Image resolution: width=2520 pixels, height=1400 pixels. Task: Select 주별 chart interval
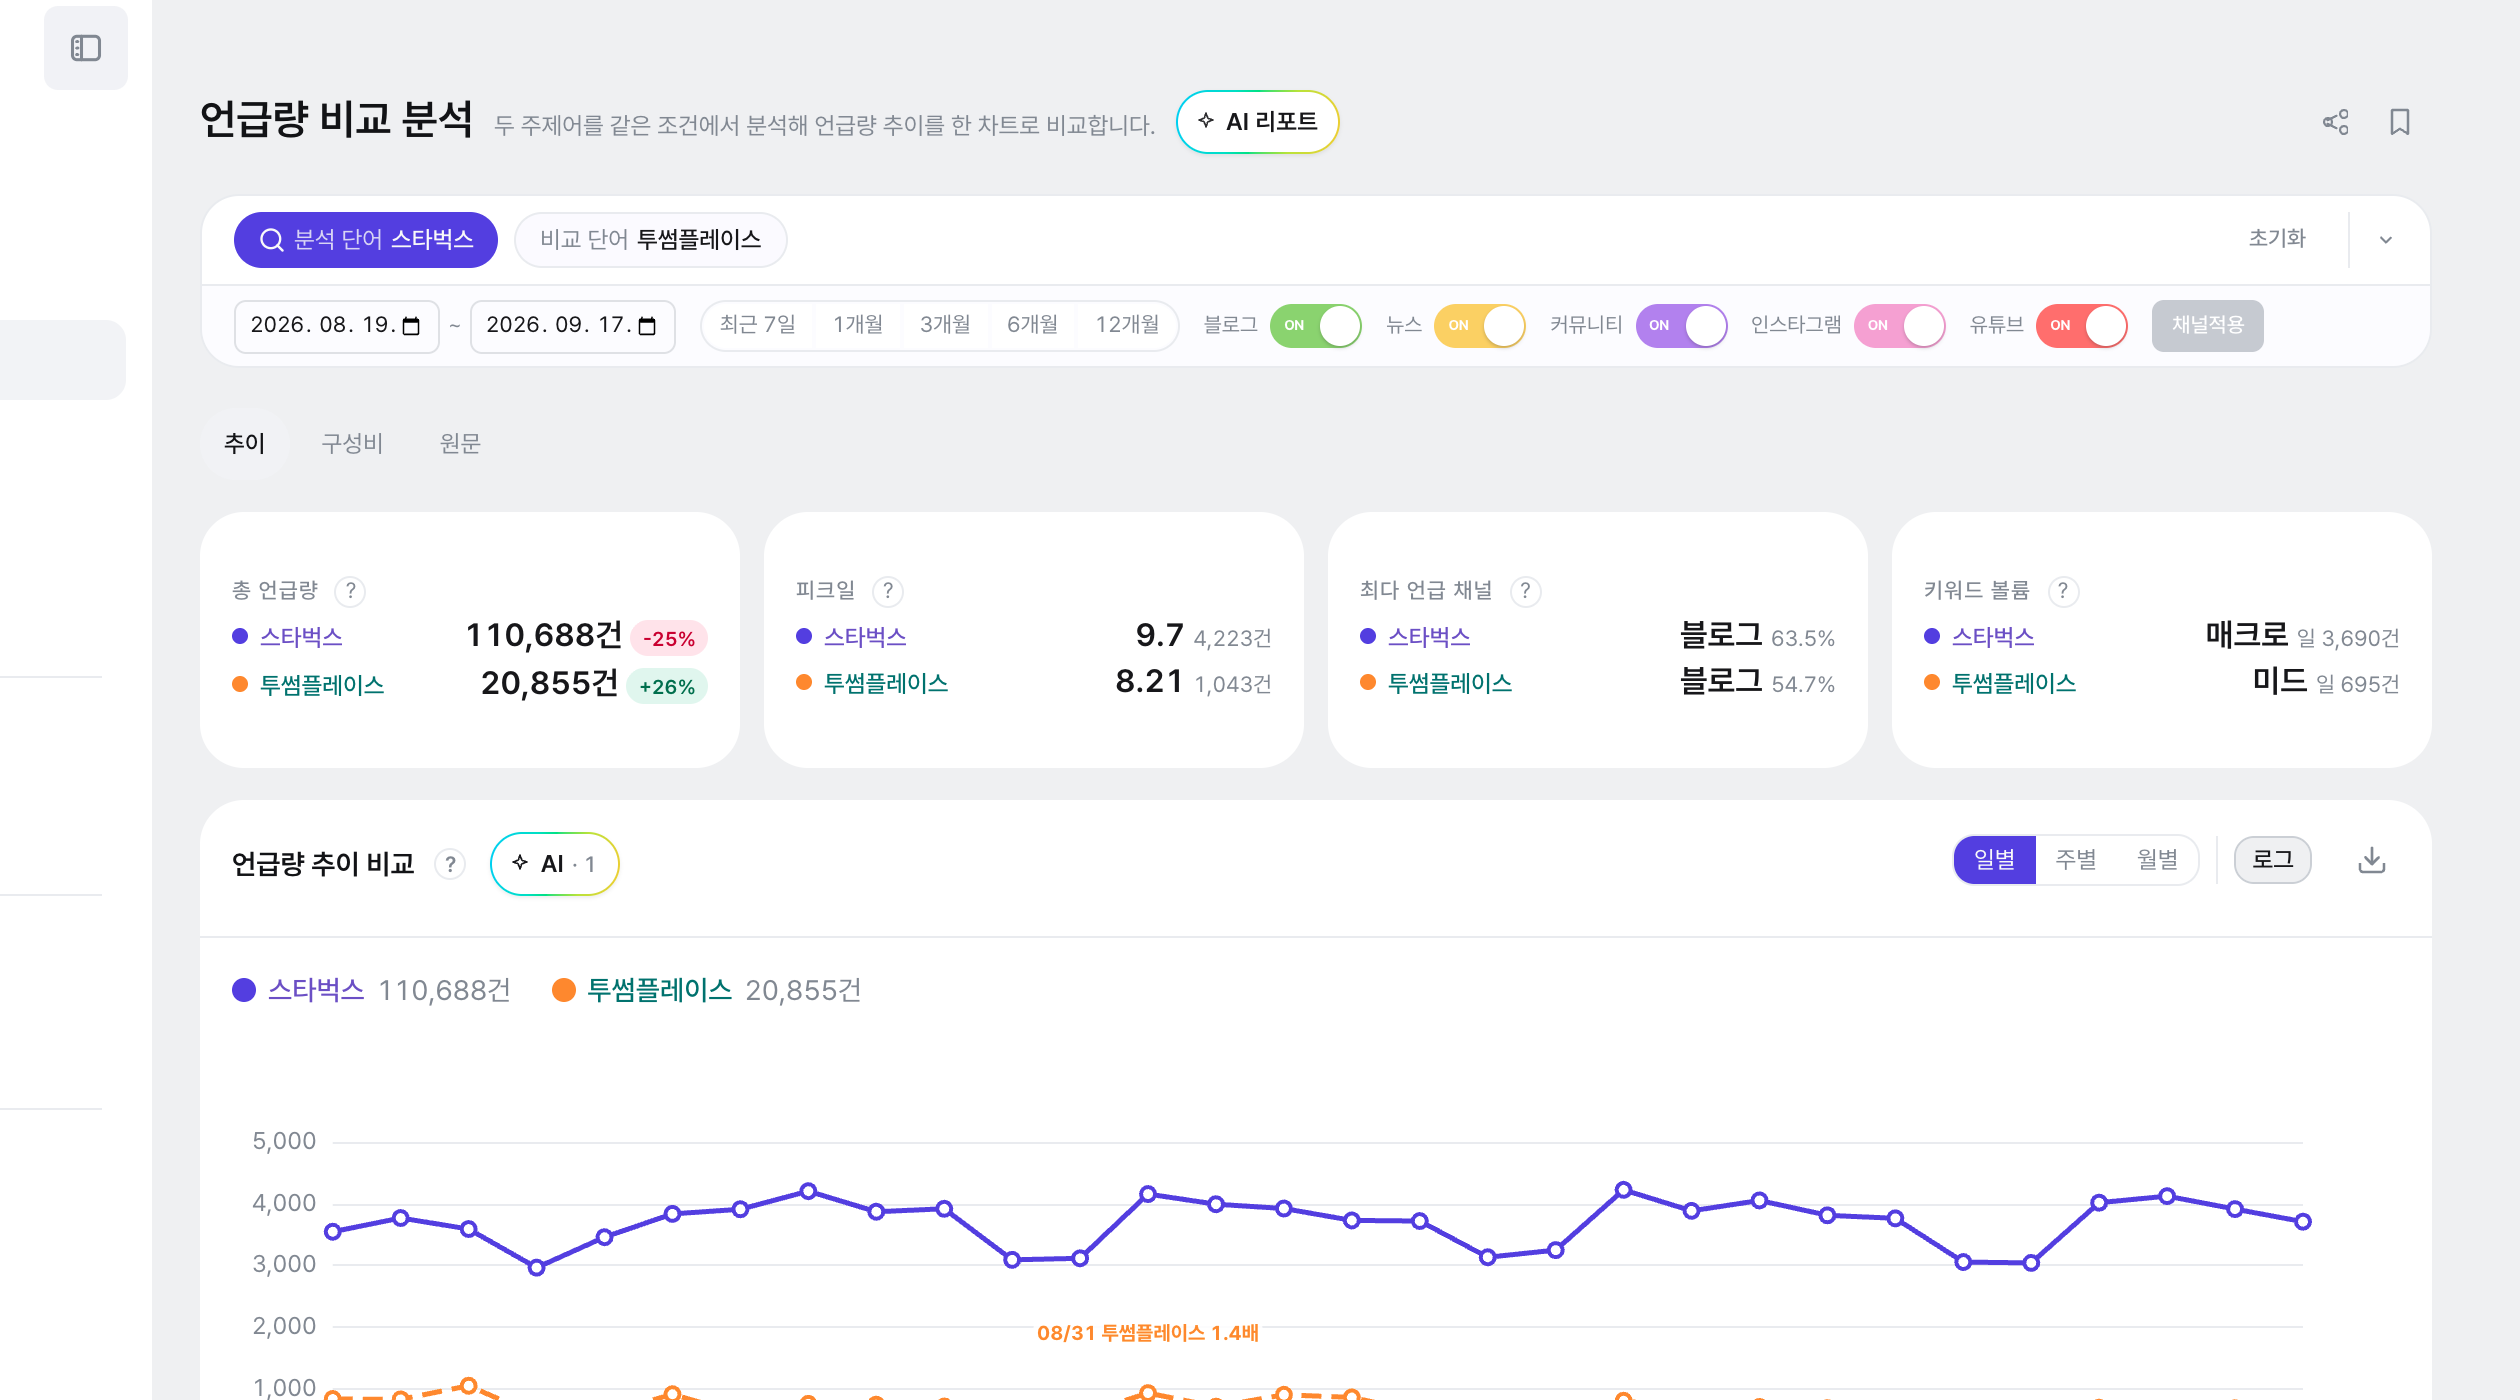coord(2076,860)
